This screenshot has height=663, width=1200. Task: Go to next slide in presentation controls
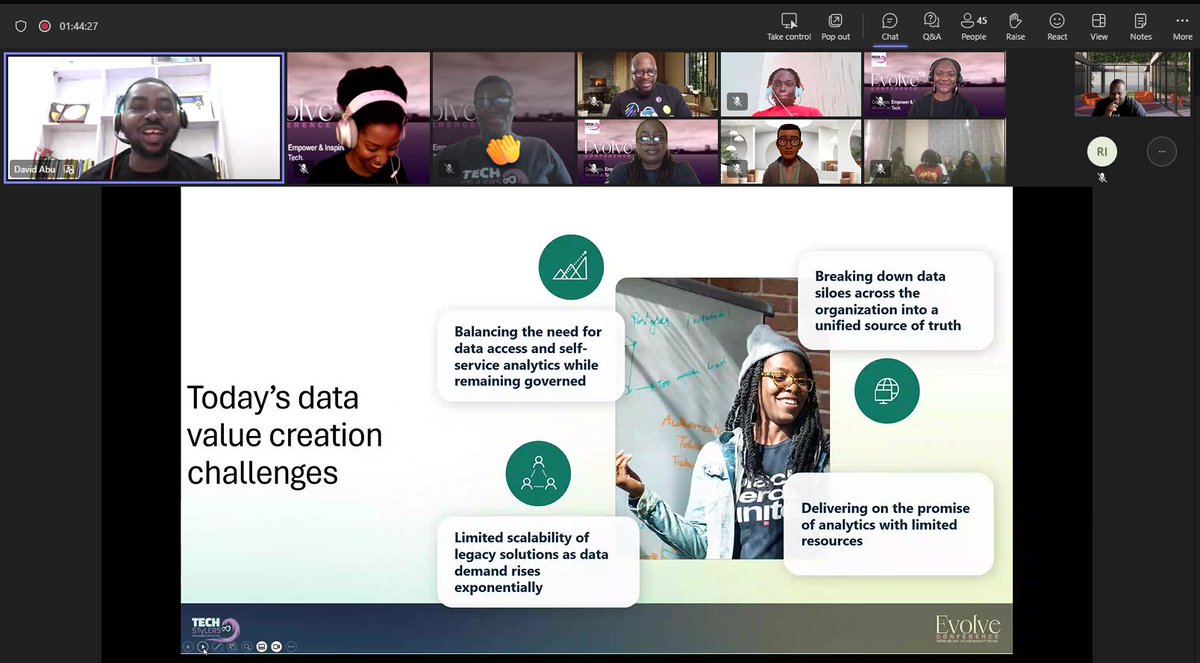click(x=203, y=647)
